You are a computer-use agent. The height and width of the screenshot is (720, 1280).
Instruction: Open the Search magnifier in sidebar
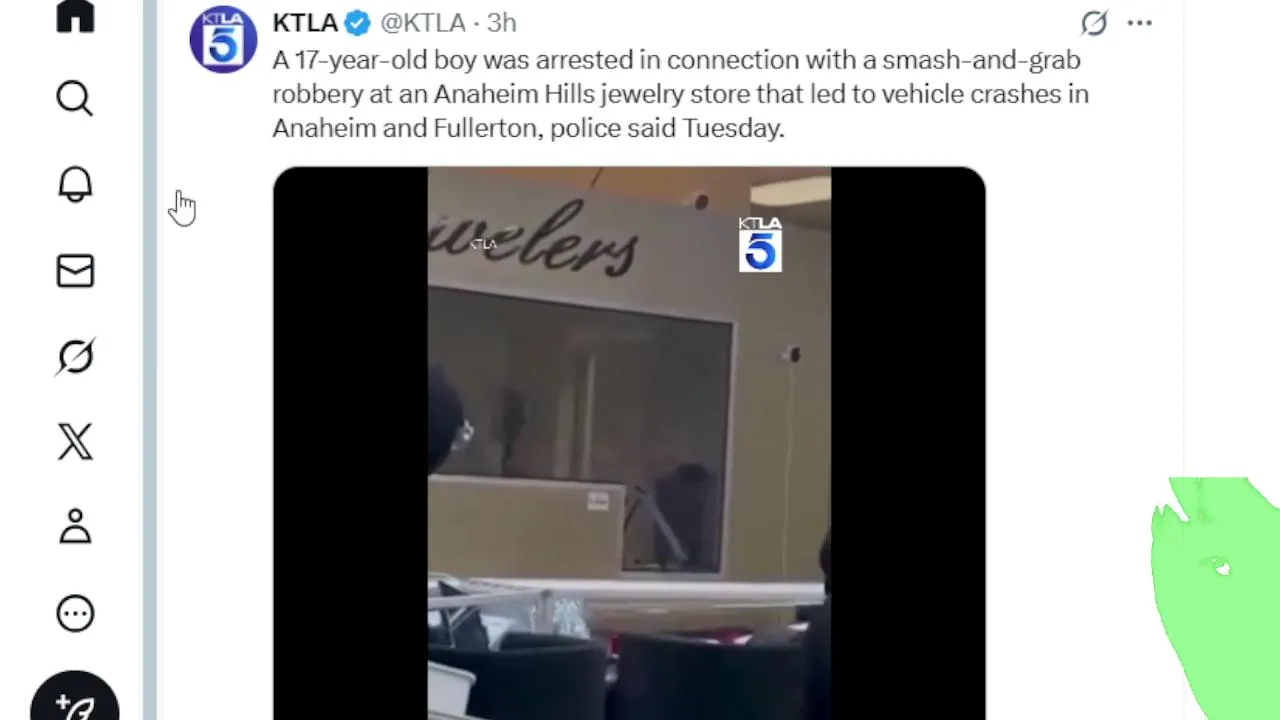coord(75,98)
